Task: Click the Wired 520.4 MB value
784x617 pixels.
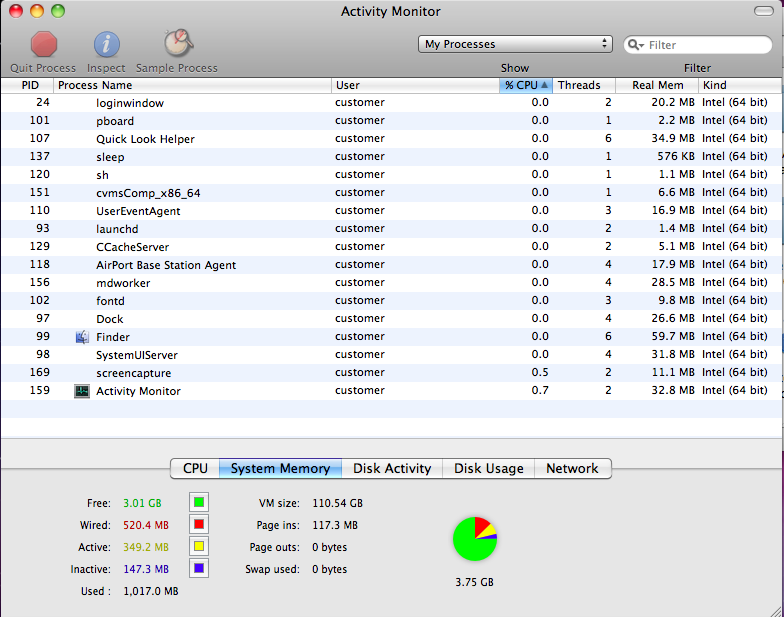Action: [146, 525]
